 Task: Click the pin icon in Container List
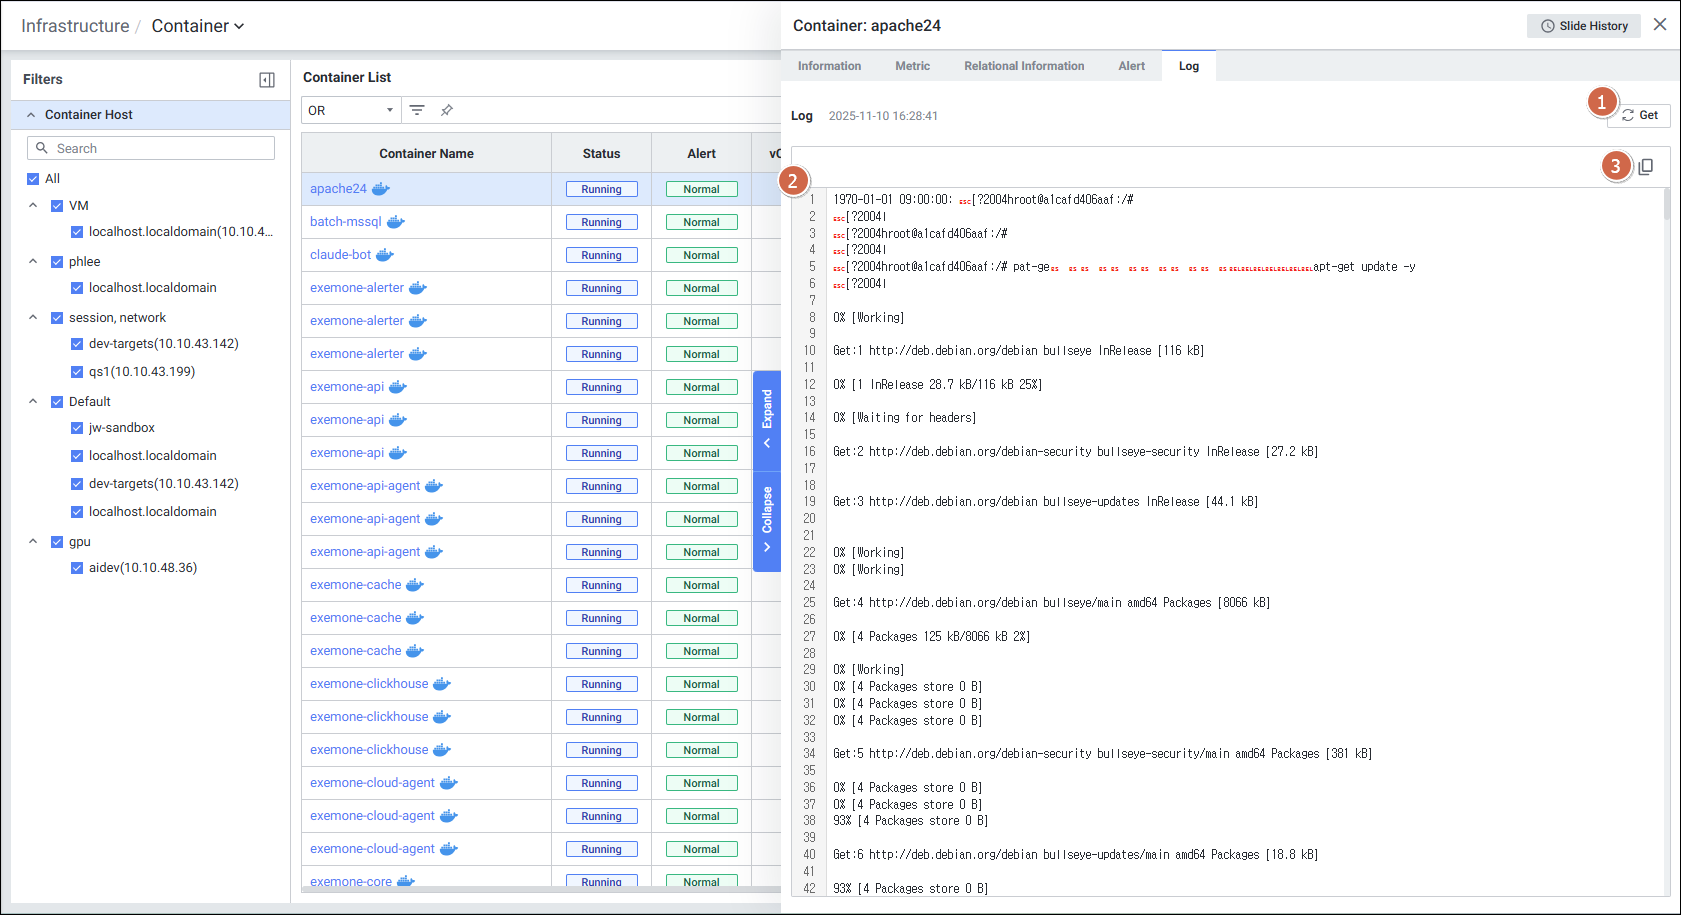tap(447, 110)
